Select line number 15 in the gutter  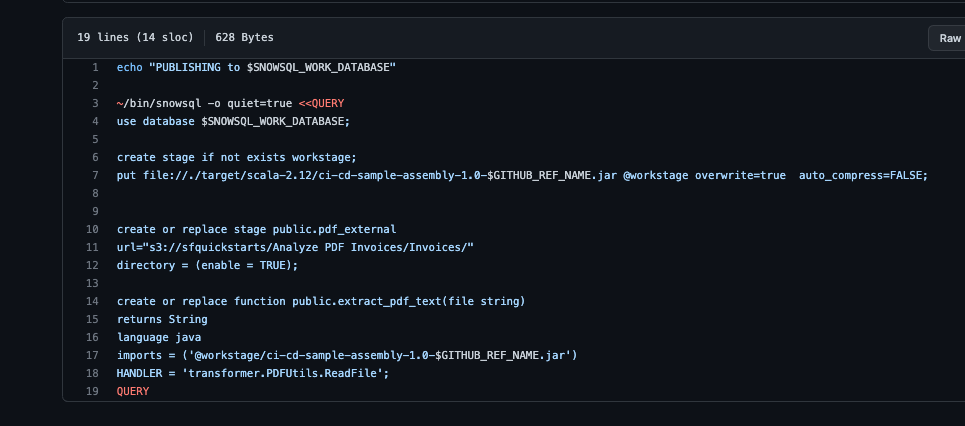pos(92,320)
